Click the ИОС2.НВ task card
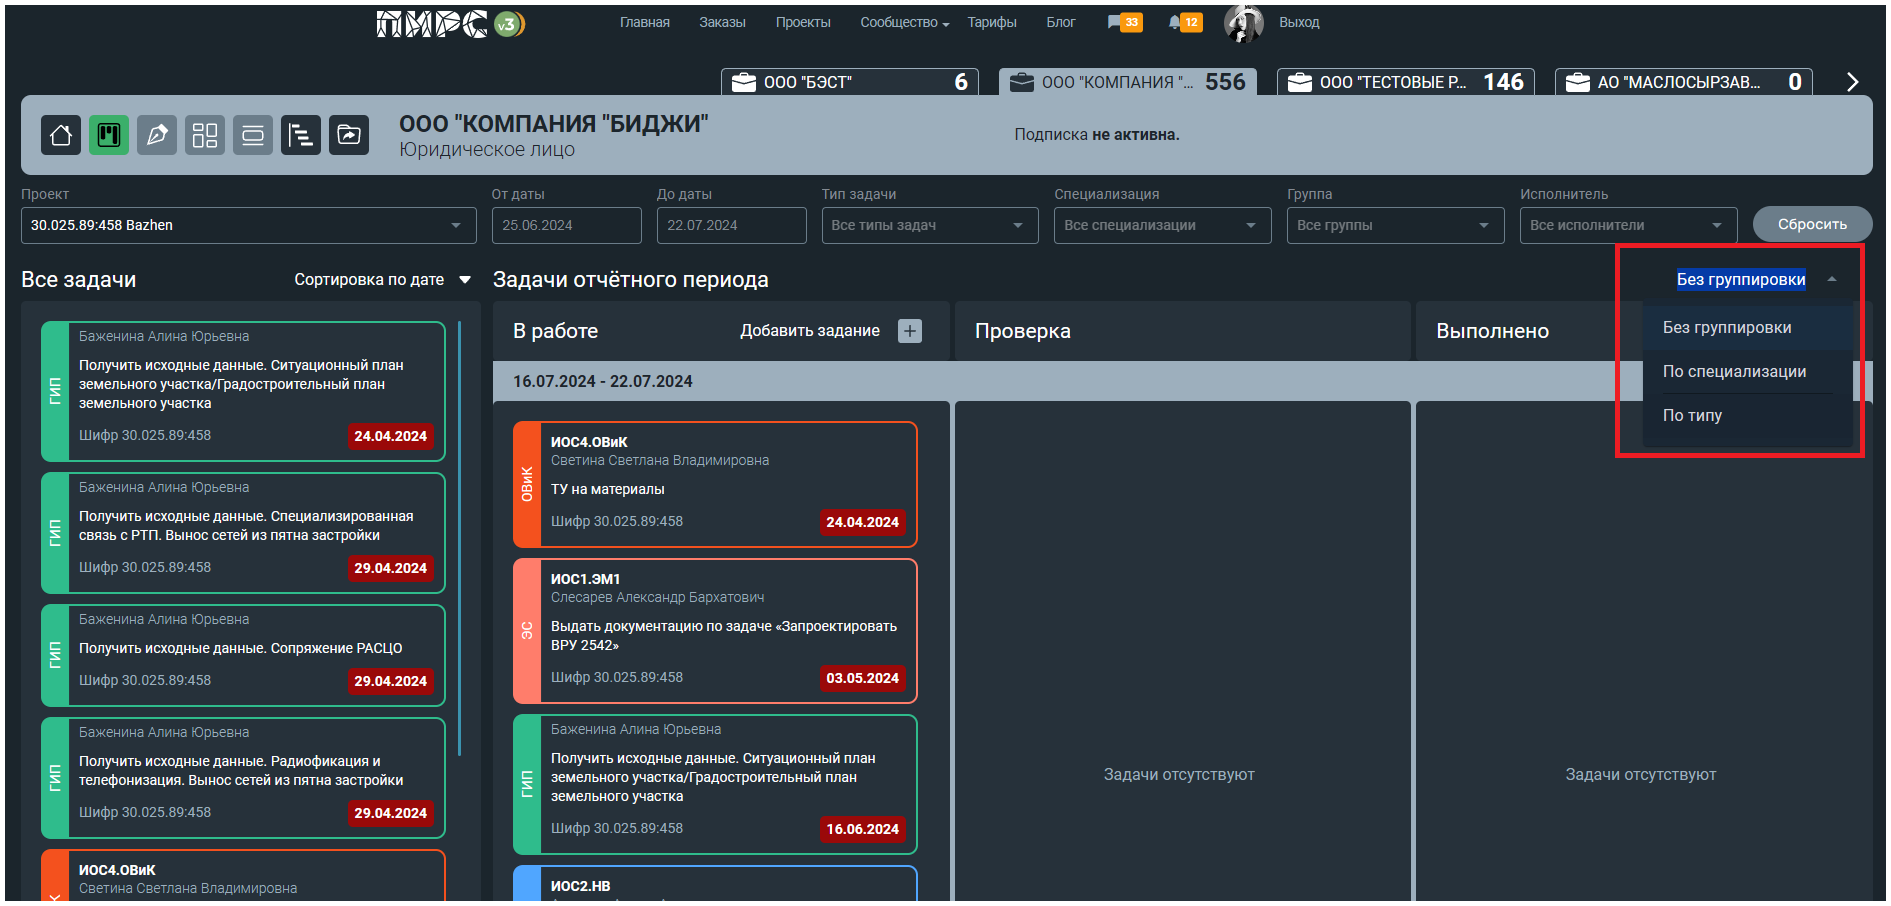The width and height of the screenshot is (1891, 906). (715, 884)
